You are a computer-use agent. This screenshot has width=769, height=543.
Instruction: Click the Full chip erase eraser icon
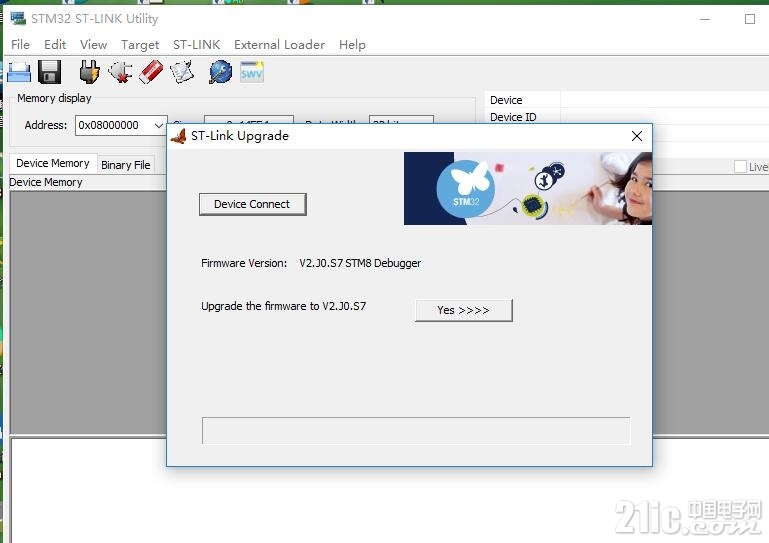tap(151, 72)
